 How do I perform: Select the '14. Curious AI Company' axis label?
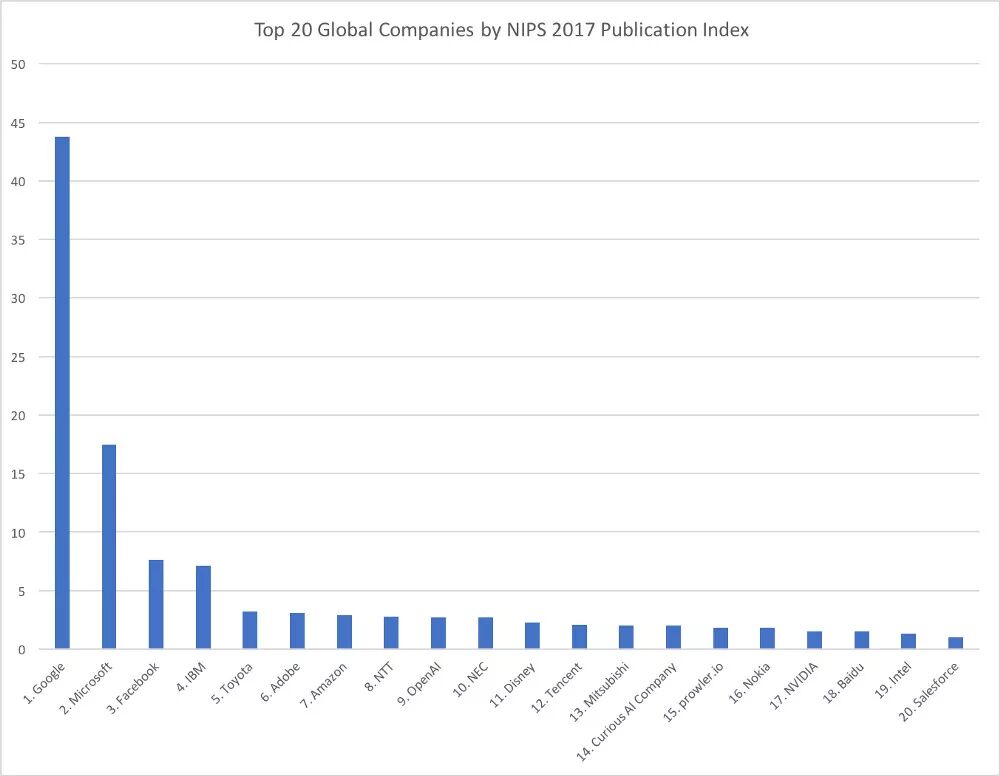point(627,712)
